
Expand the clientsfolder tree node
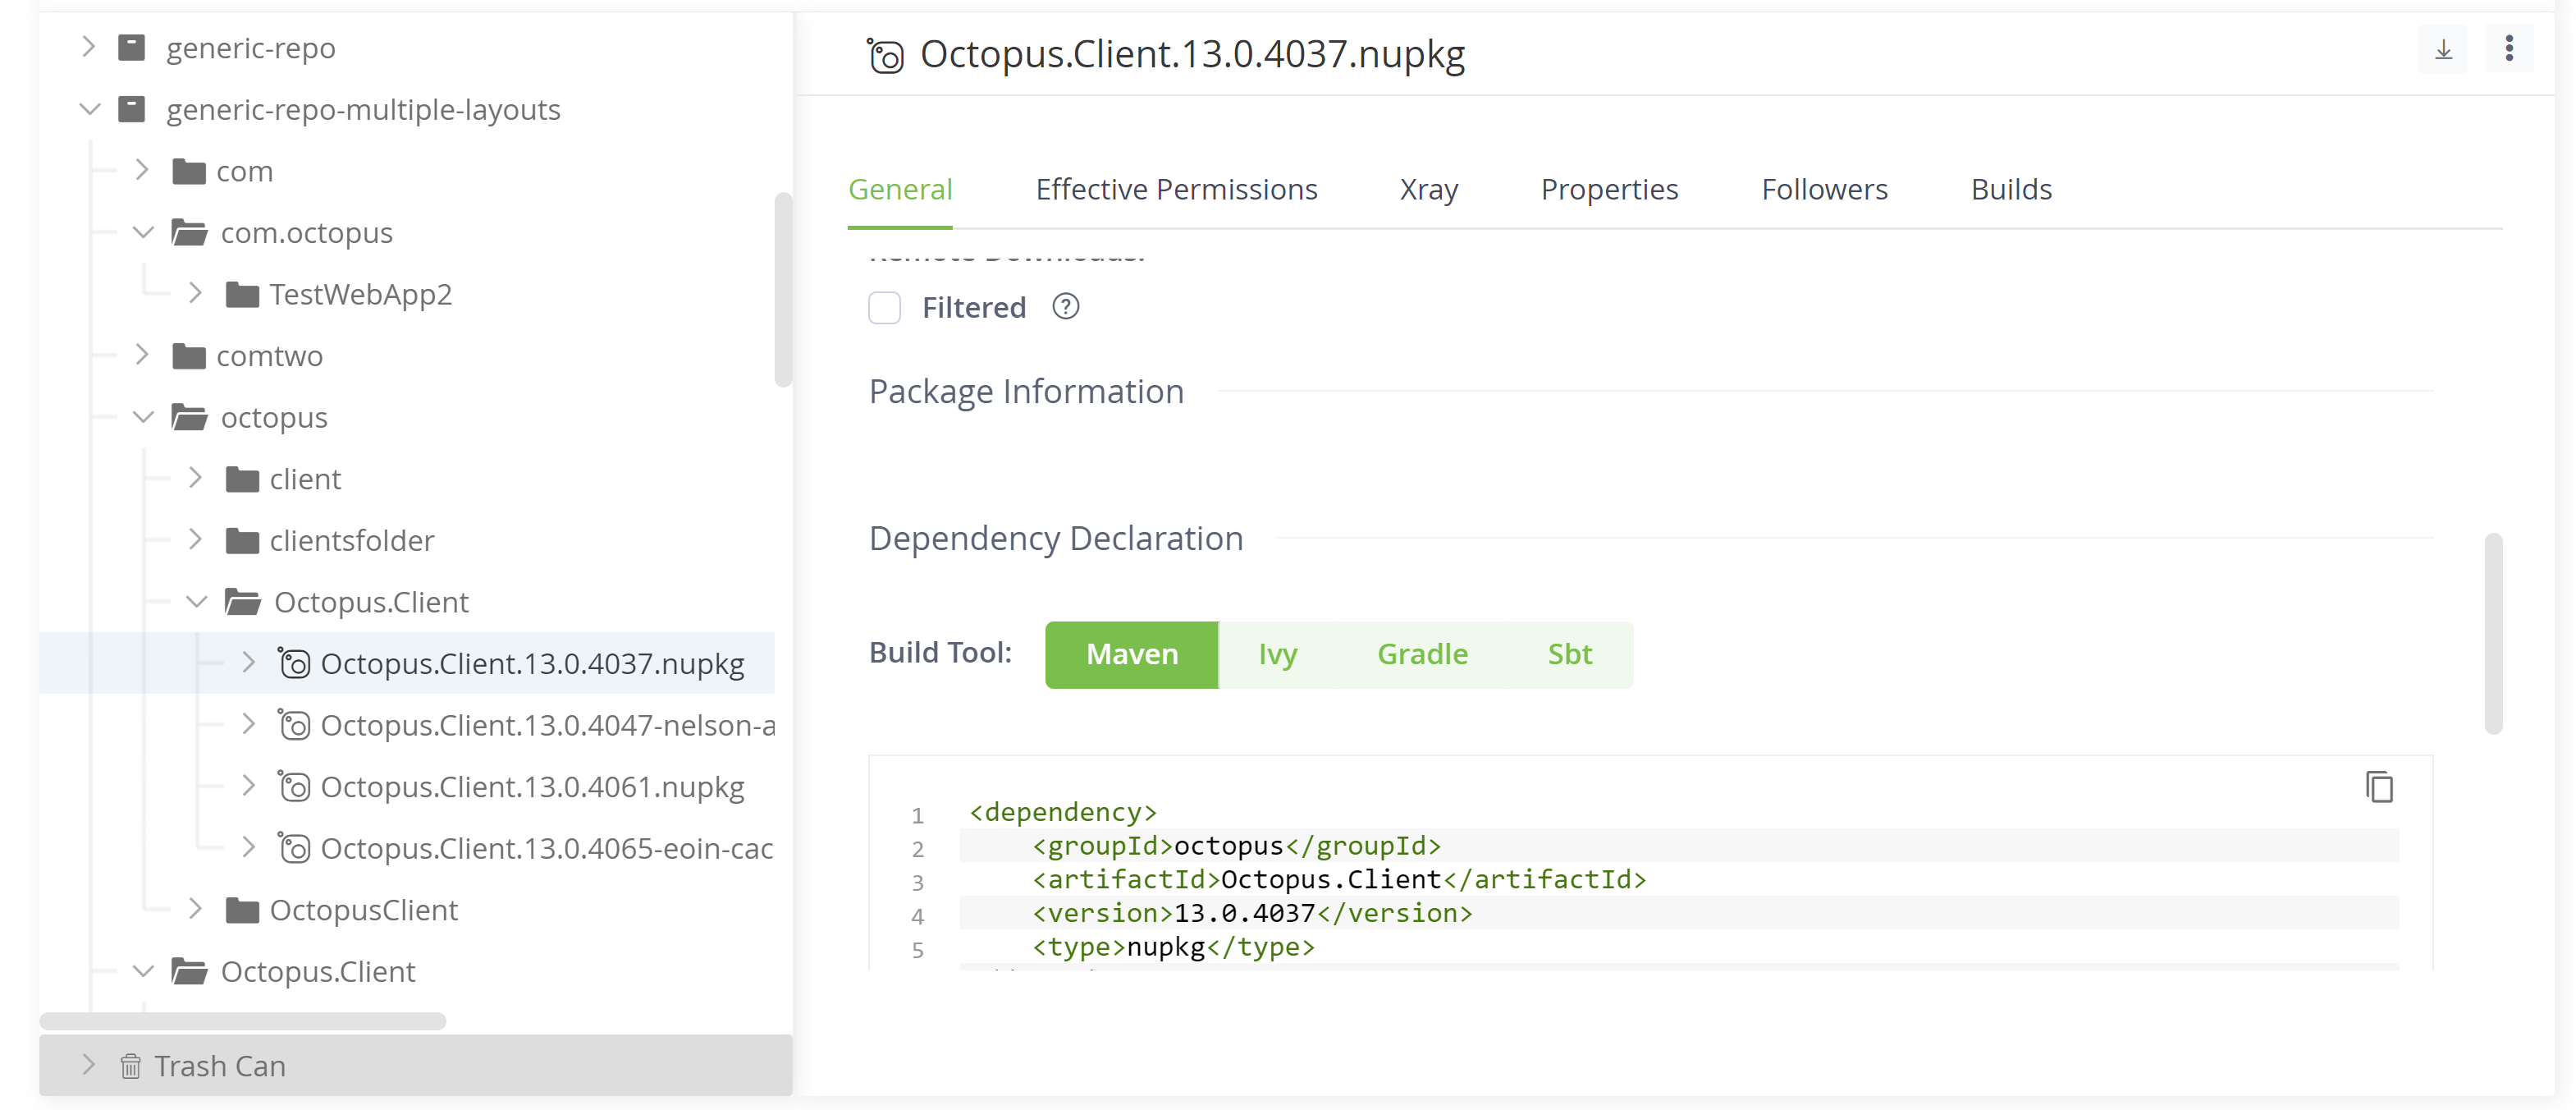click(196, 540)
